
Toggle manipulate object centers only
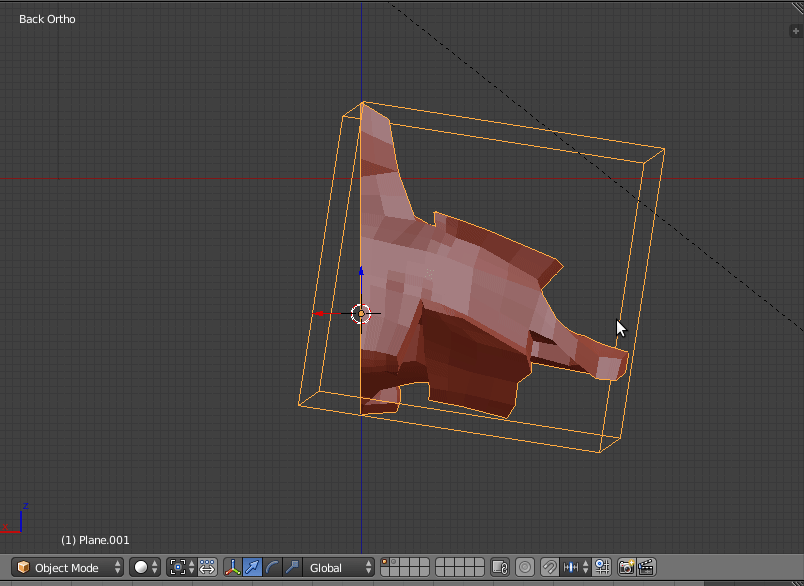(x=207, y=567)
